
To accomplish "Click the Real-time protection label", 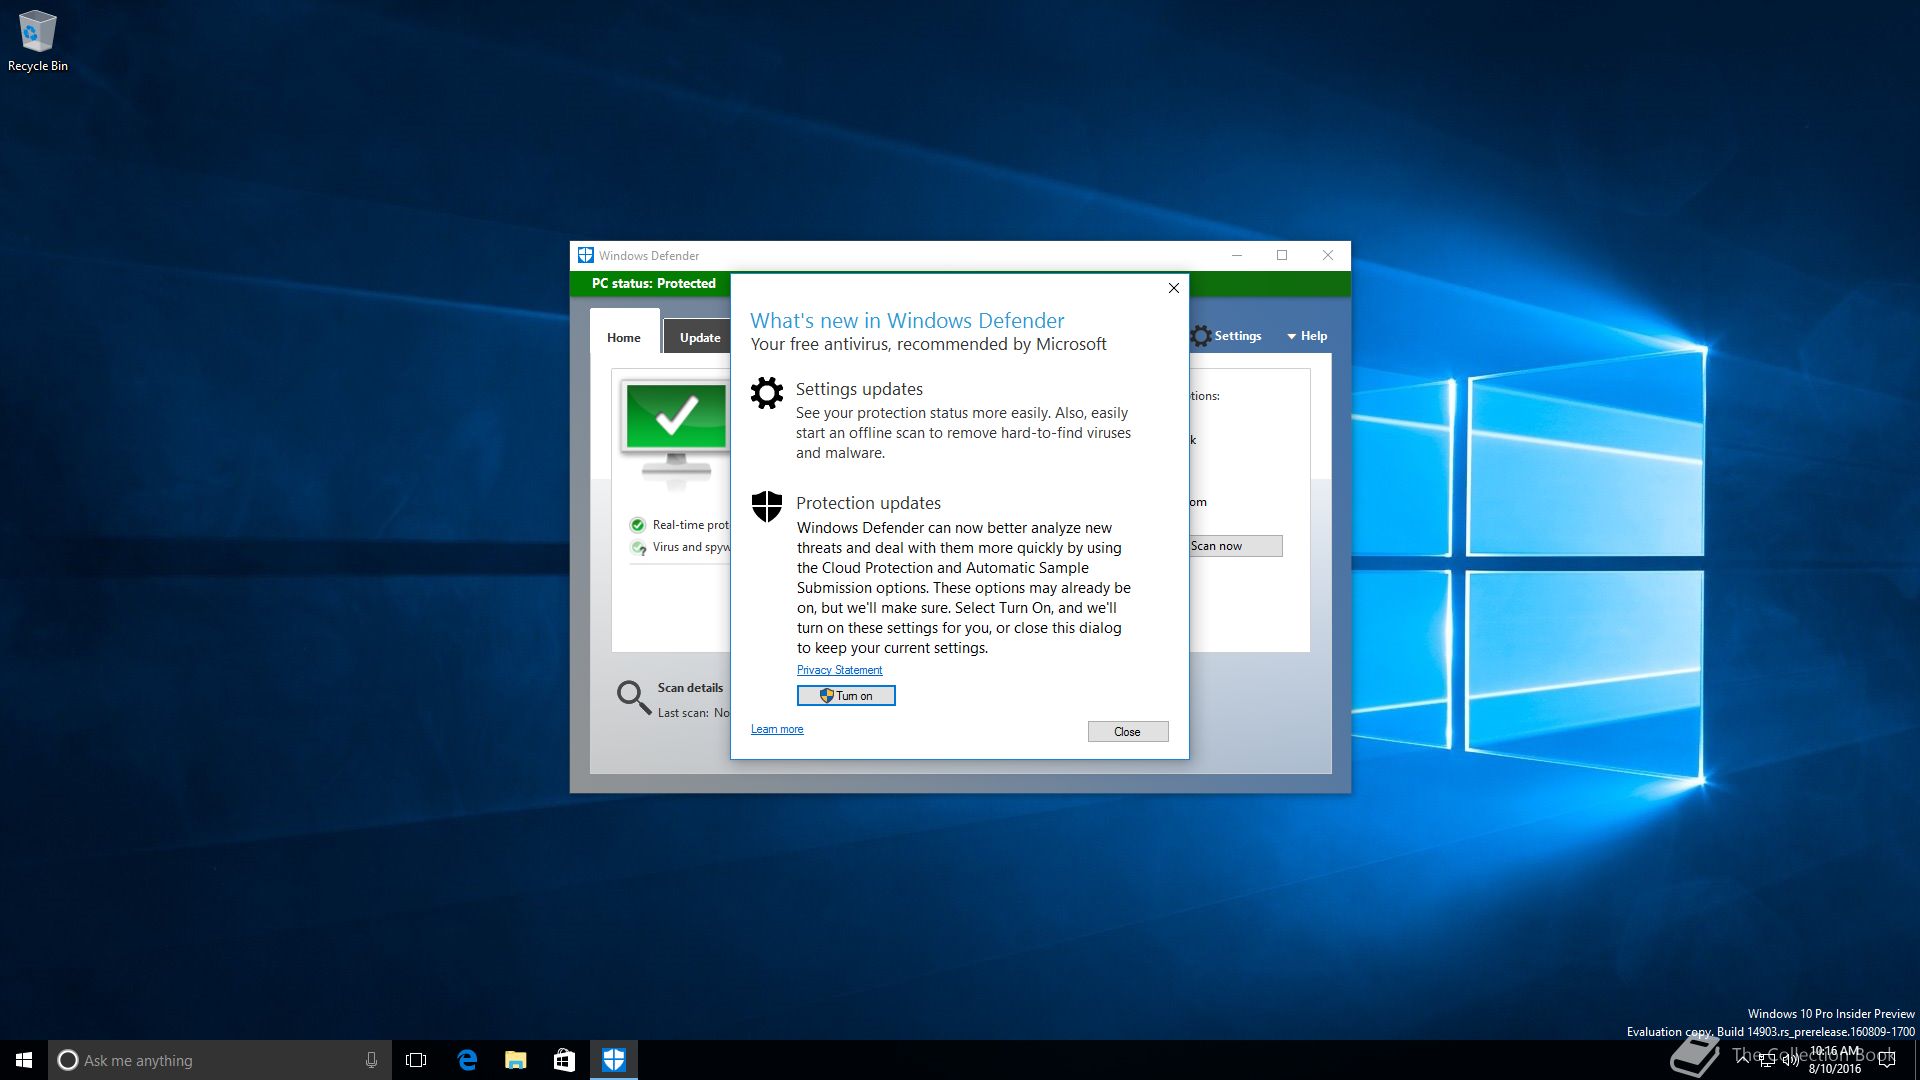I will pos(691,525).
